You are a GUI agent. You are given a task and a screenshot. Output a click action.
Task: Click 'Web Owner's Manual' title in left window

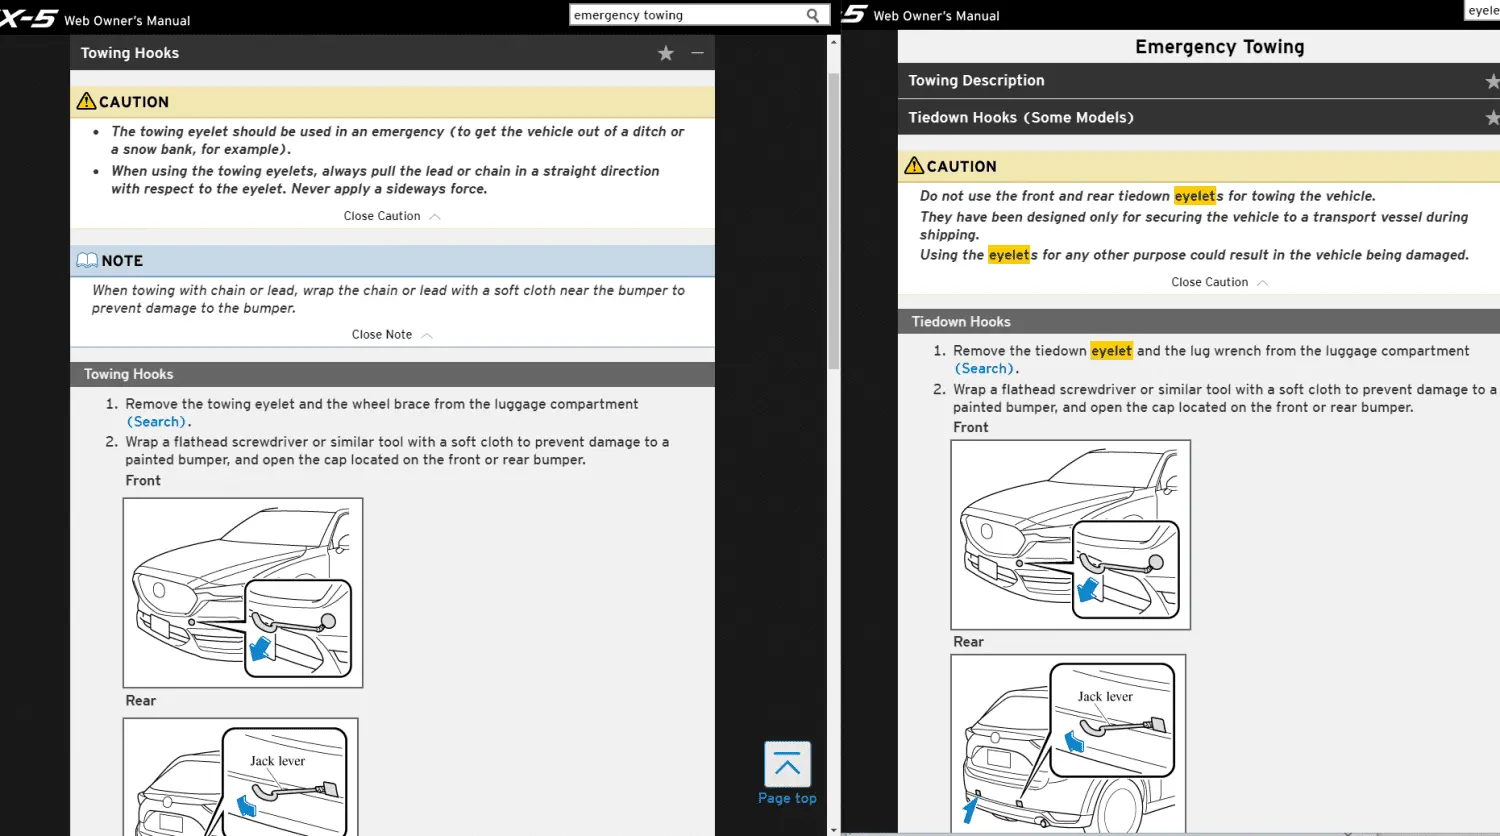127,20
